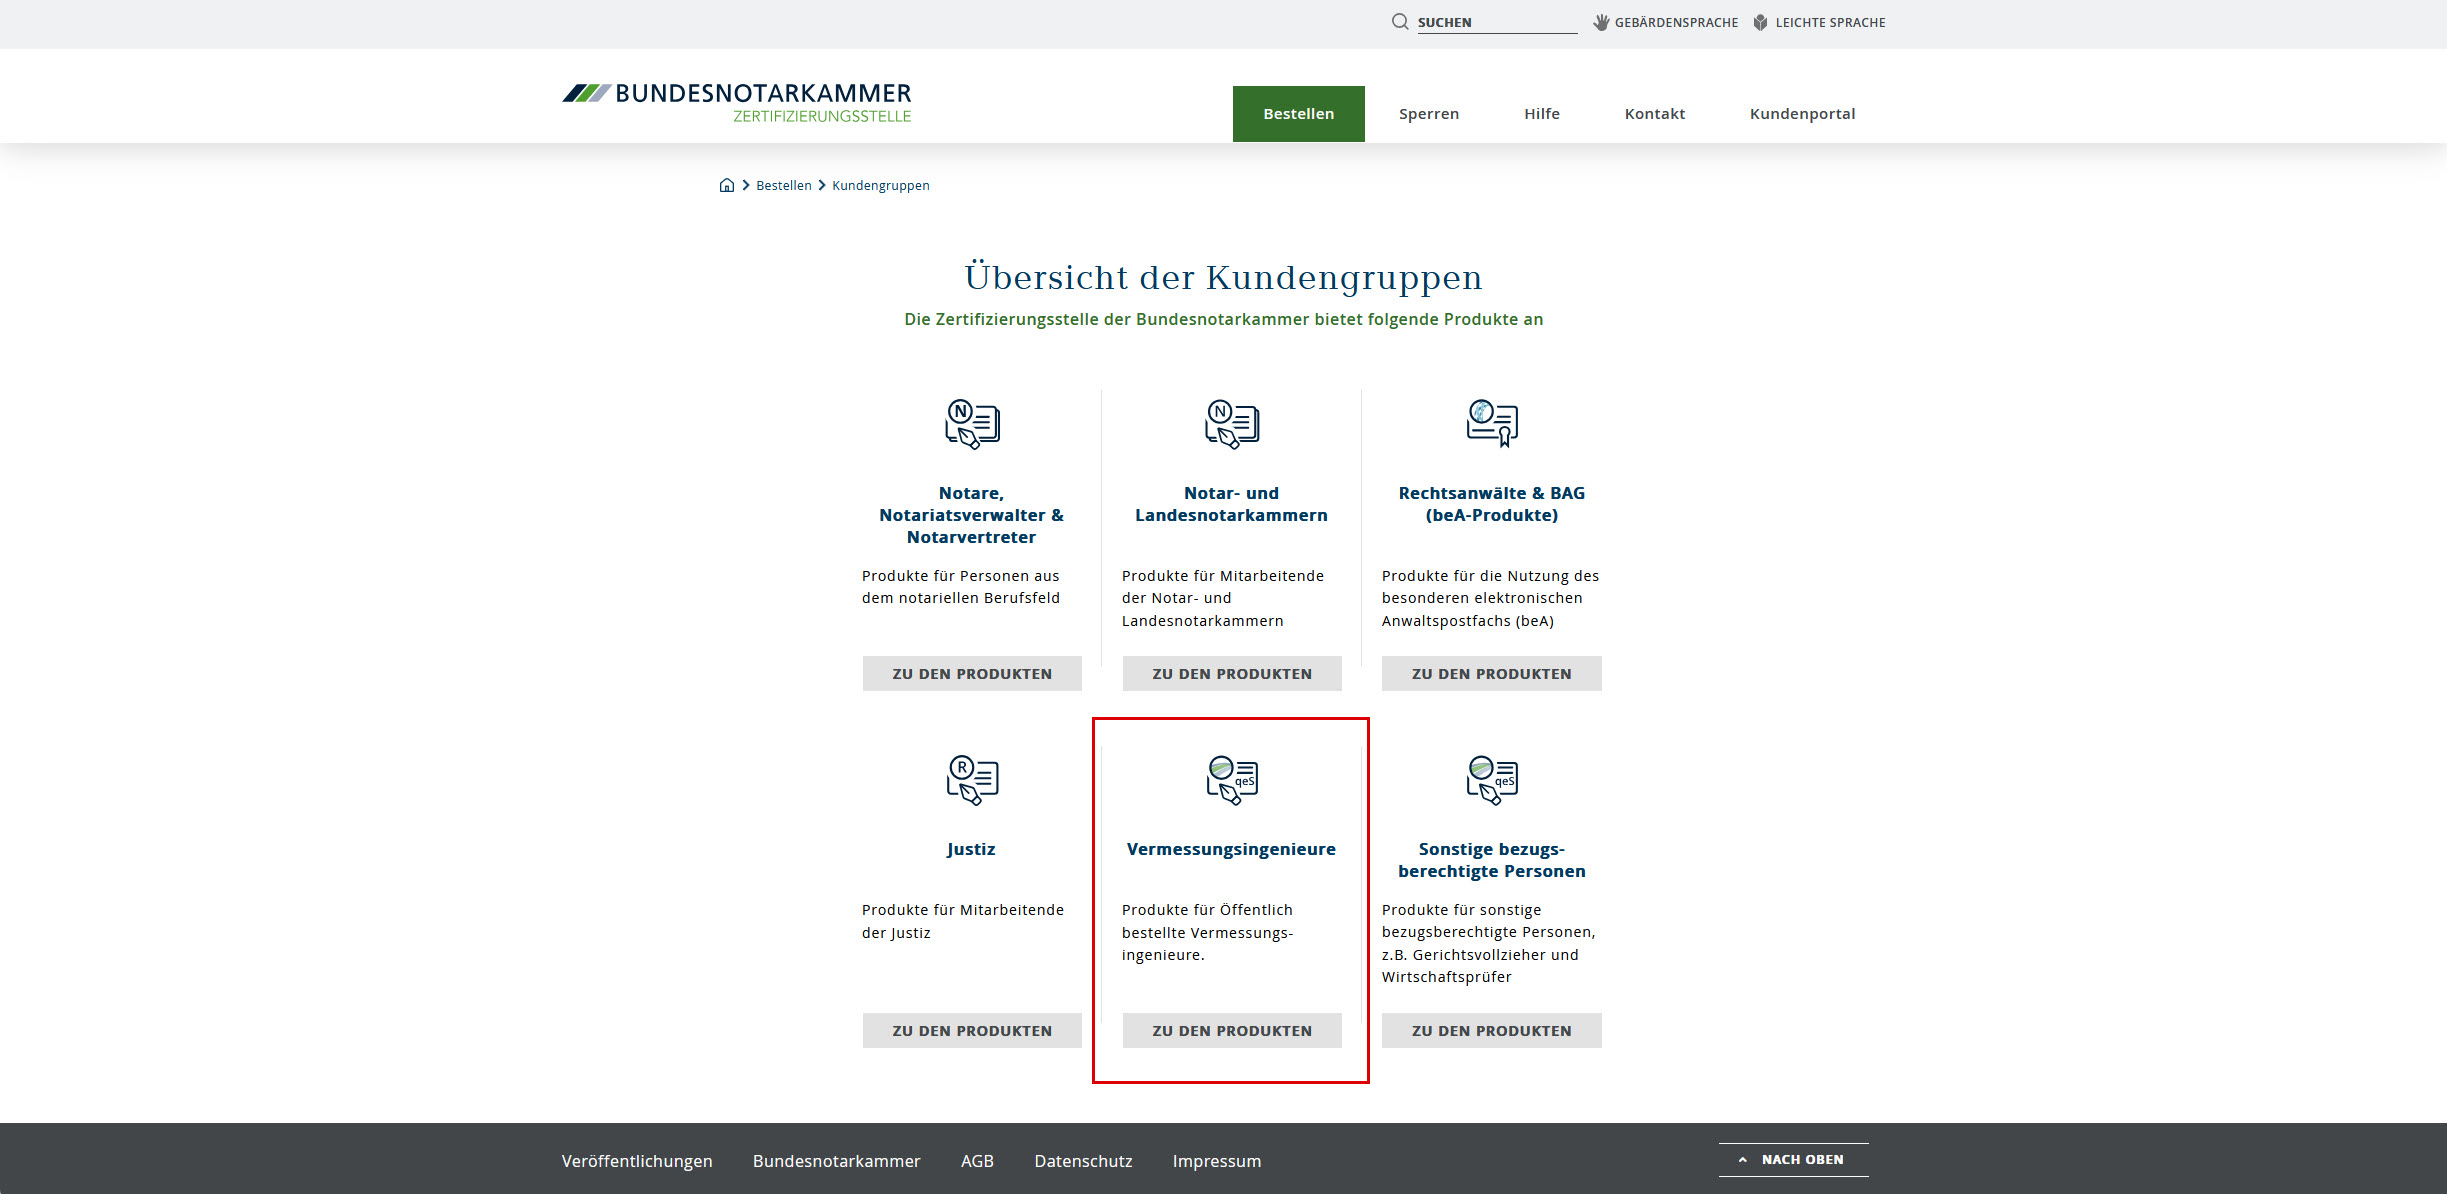Screen dimensions: 2447x1194
Task: Open Veröffentlichungen in the footer
Action: click(637, 1161)
